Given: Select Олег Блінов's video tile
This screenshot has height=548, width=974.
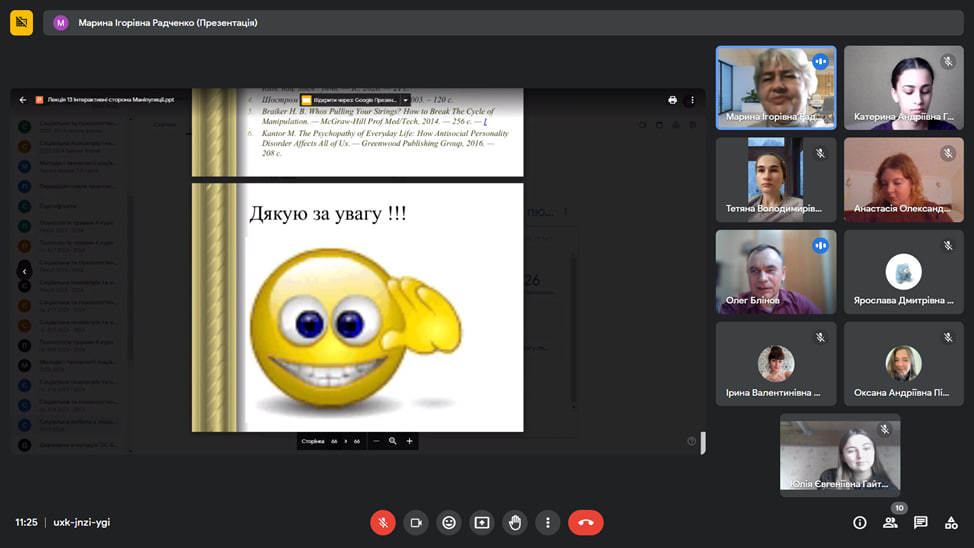Looking at the screenshot, I should 775,272.
